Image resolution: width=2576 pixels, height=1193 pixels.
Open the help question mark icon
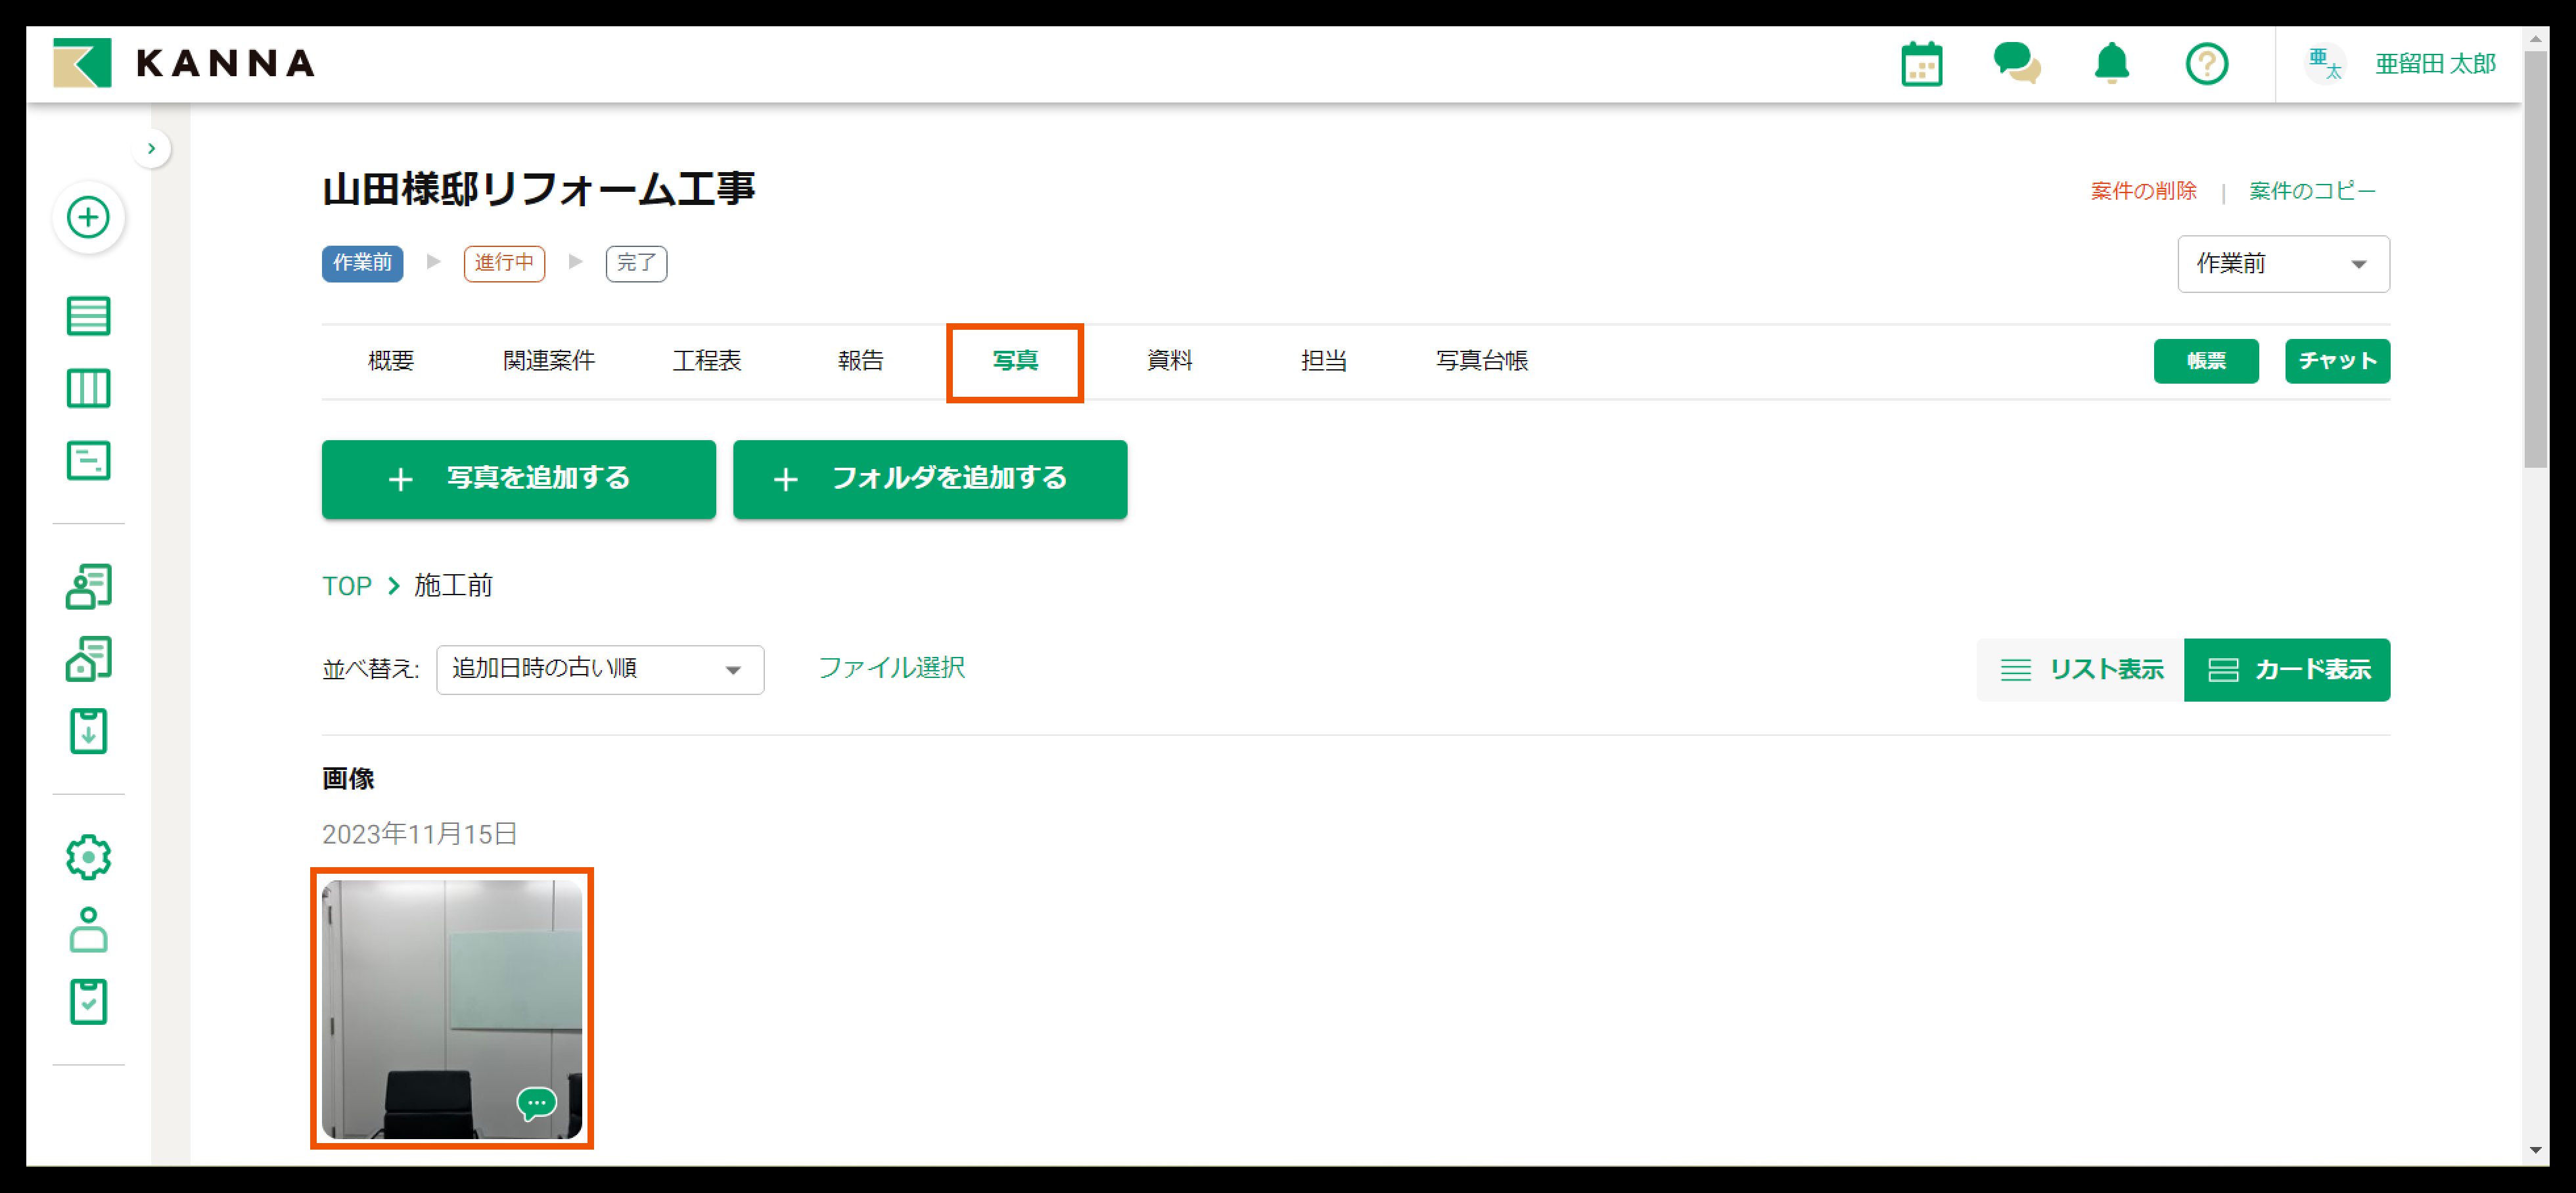point(2206,65)
